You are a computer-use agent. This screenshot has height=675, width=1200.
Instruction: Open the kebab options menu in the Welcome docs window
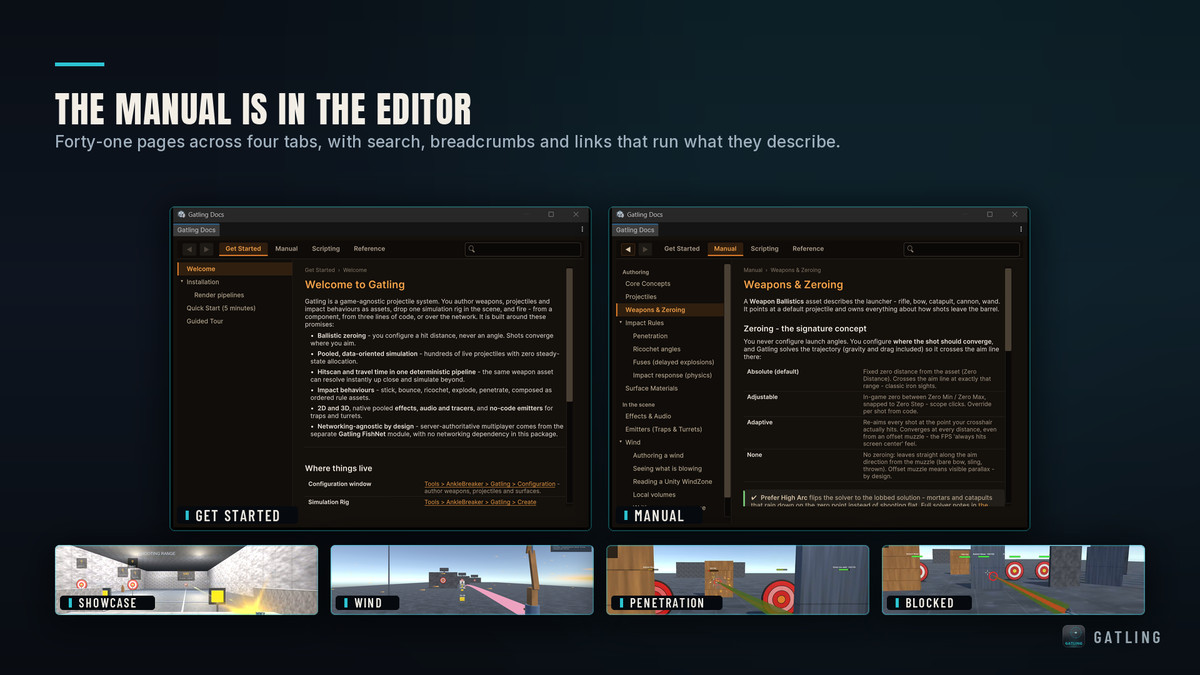(582, 230)
